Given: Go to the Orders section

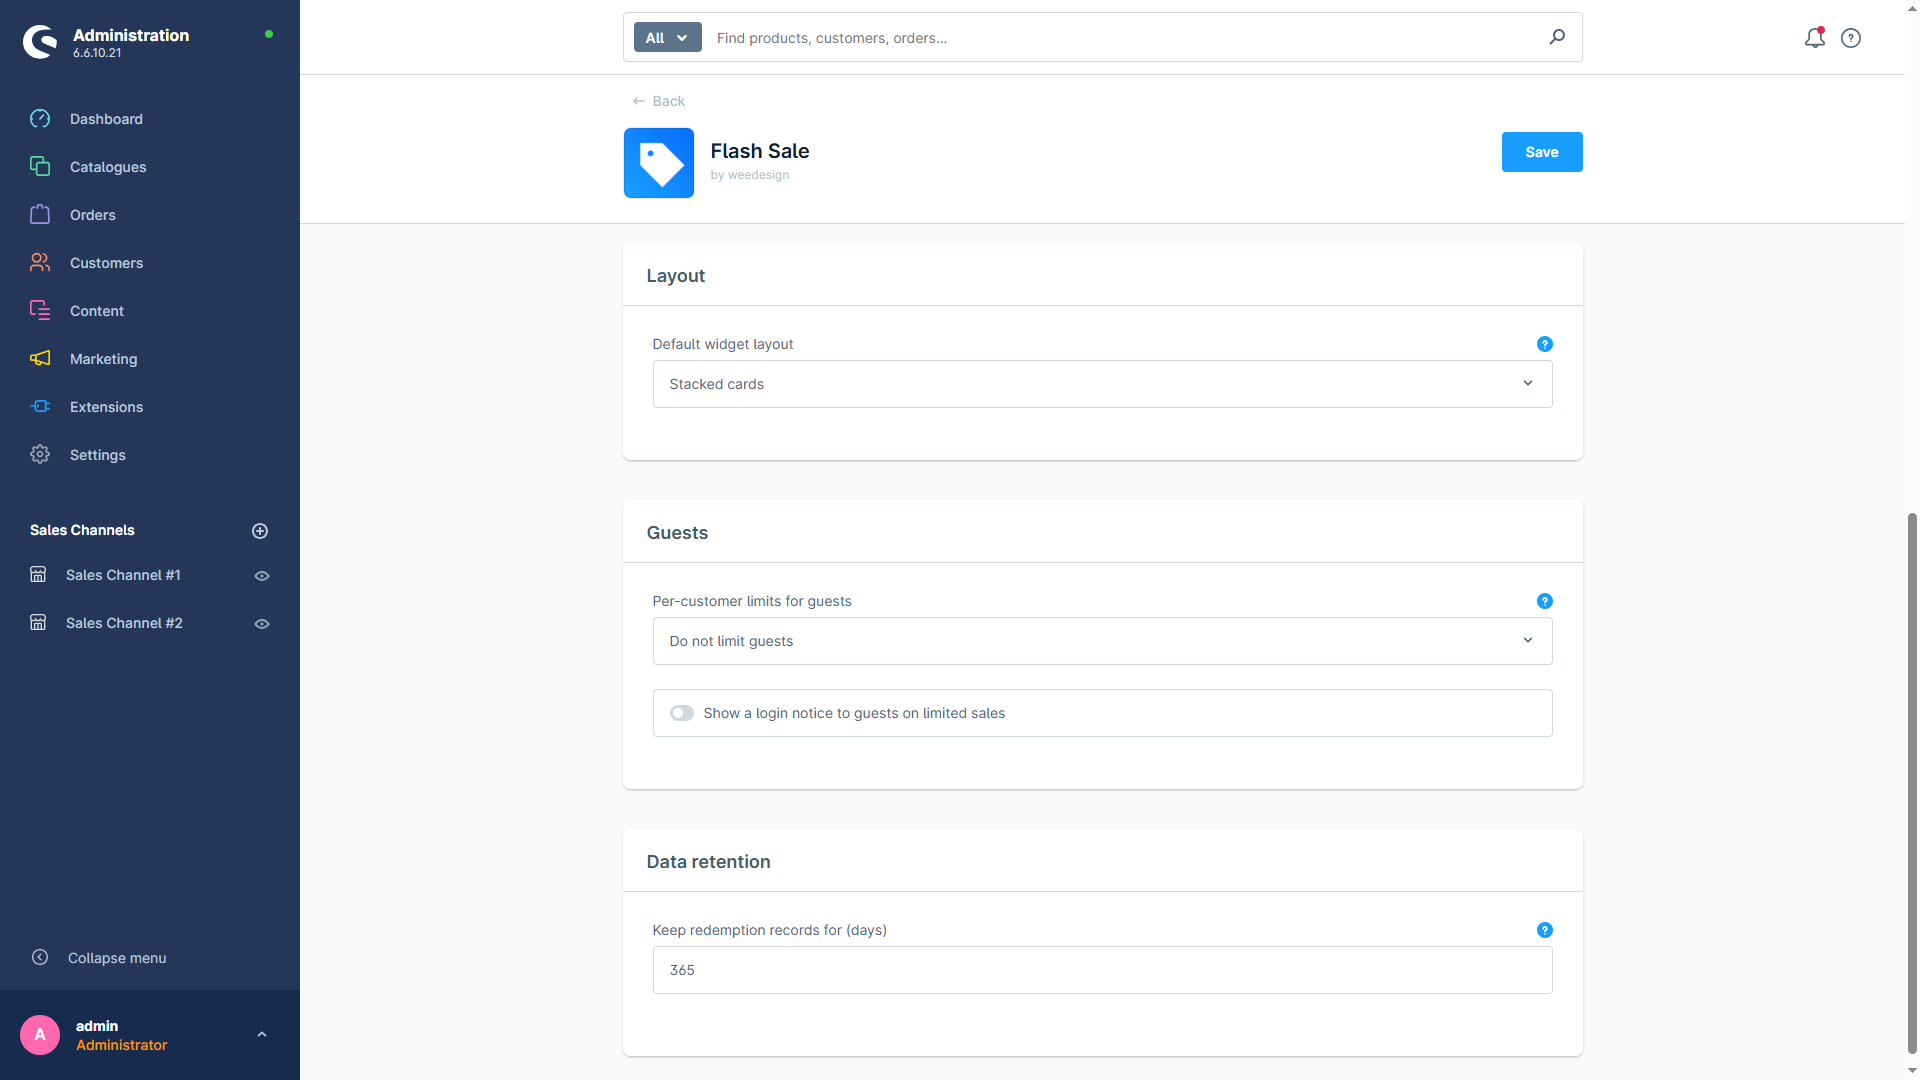Looking at the screenshot, I should [x=93, y=215].
